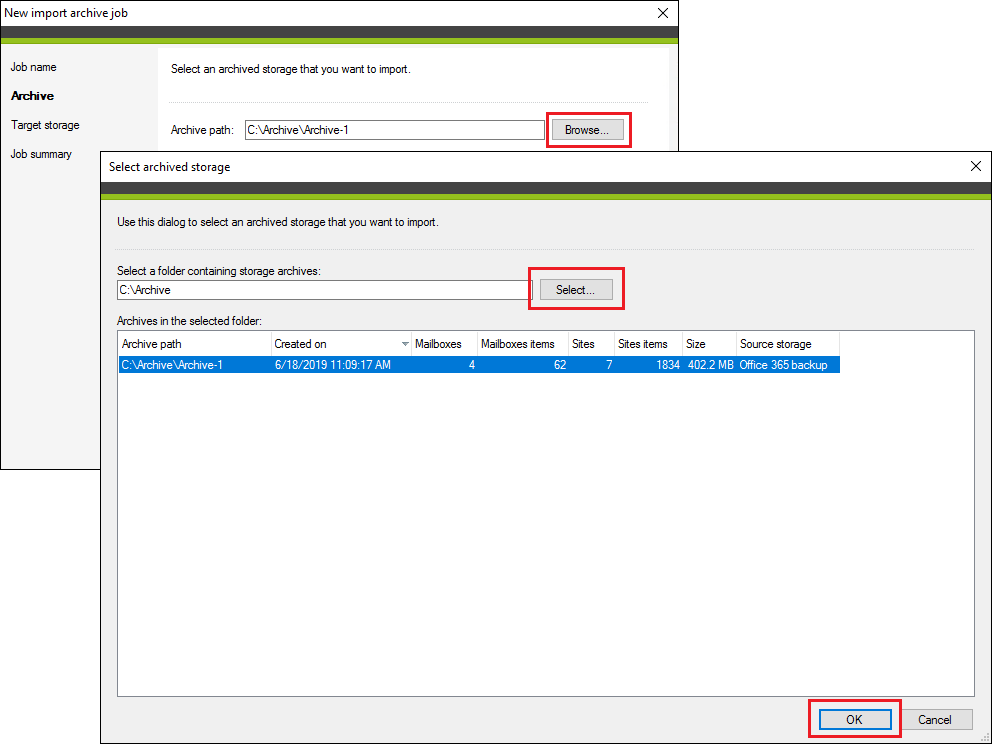Cancel the Select archived storage dialog
The height and width of the screenshot is (744, 992).
pos(934,719)
